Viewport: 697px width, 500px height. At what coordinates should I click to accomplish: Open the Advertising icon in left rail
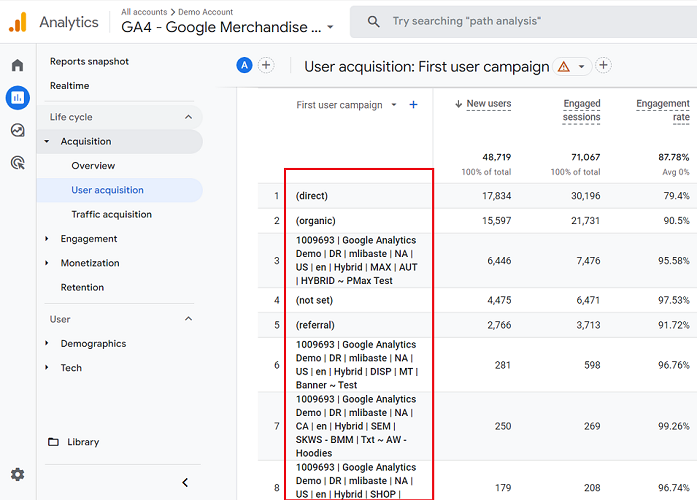coord(17,162)
